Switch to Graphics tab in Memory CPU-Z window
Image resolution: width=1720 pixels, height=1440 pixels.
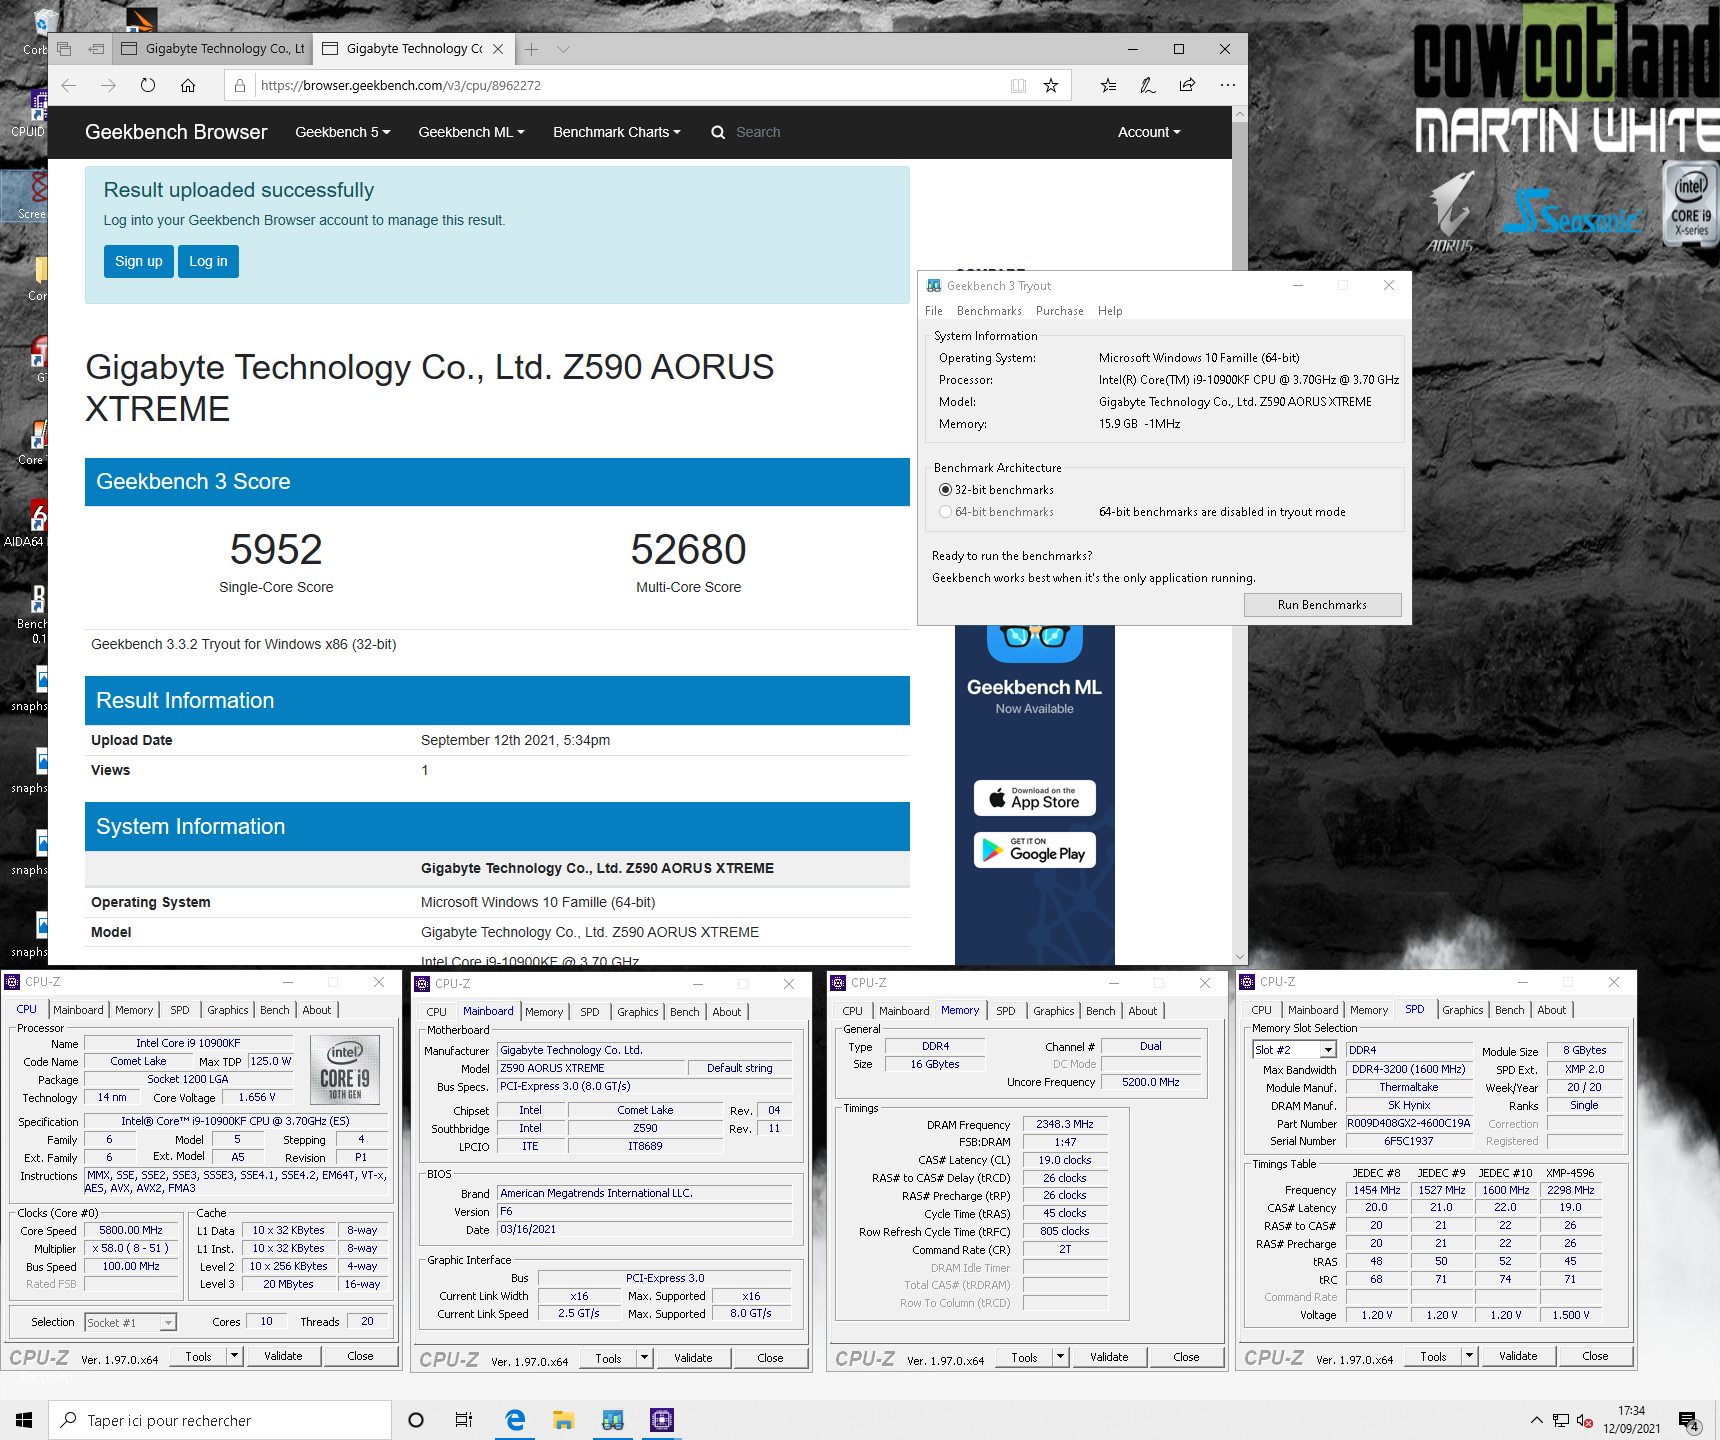coord(1054,1011)
